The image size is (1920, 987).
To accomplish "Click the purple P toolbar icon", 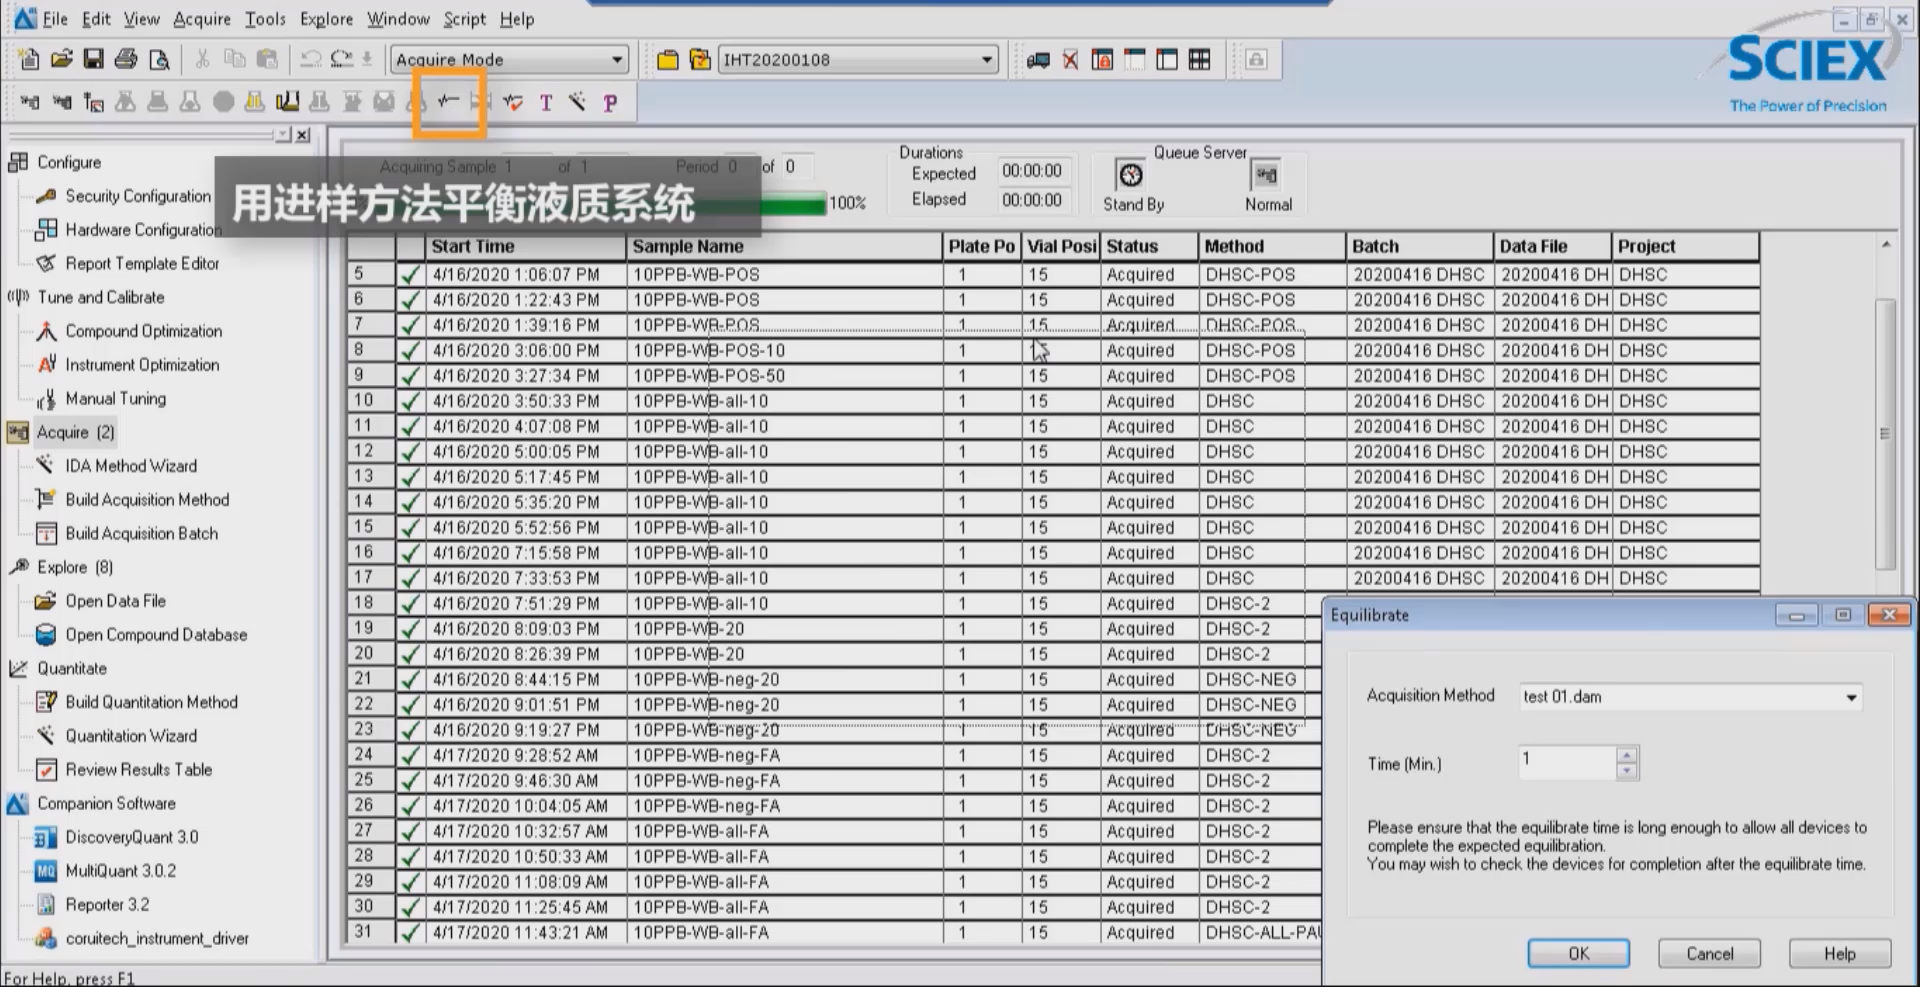I will [610, 103].
